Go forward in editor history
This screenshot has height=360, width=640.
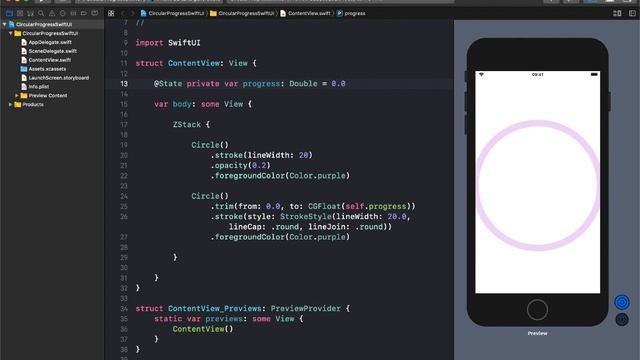click(132, 13)
